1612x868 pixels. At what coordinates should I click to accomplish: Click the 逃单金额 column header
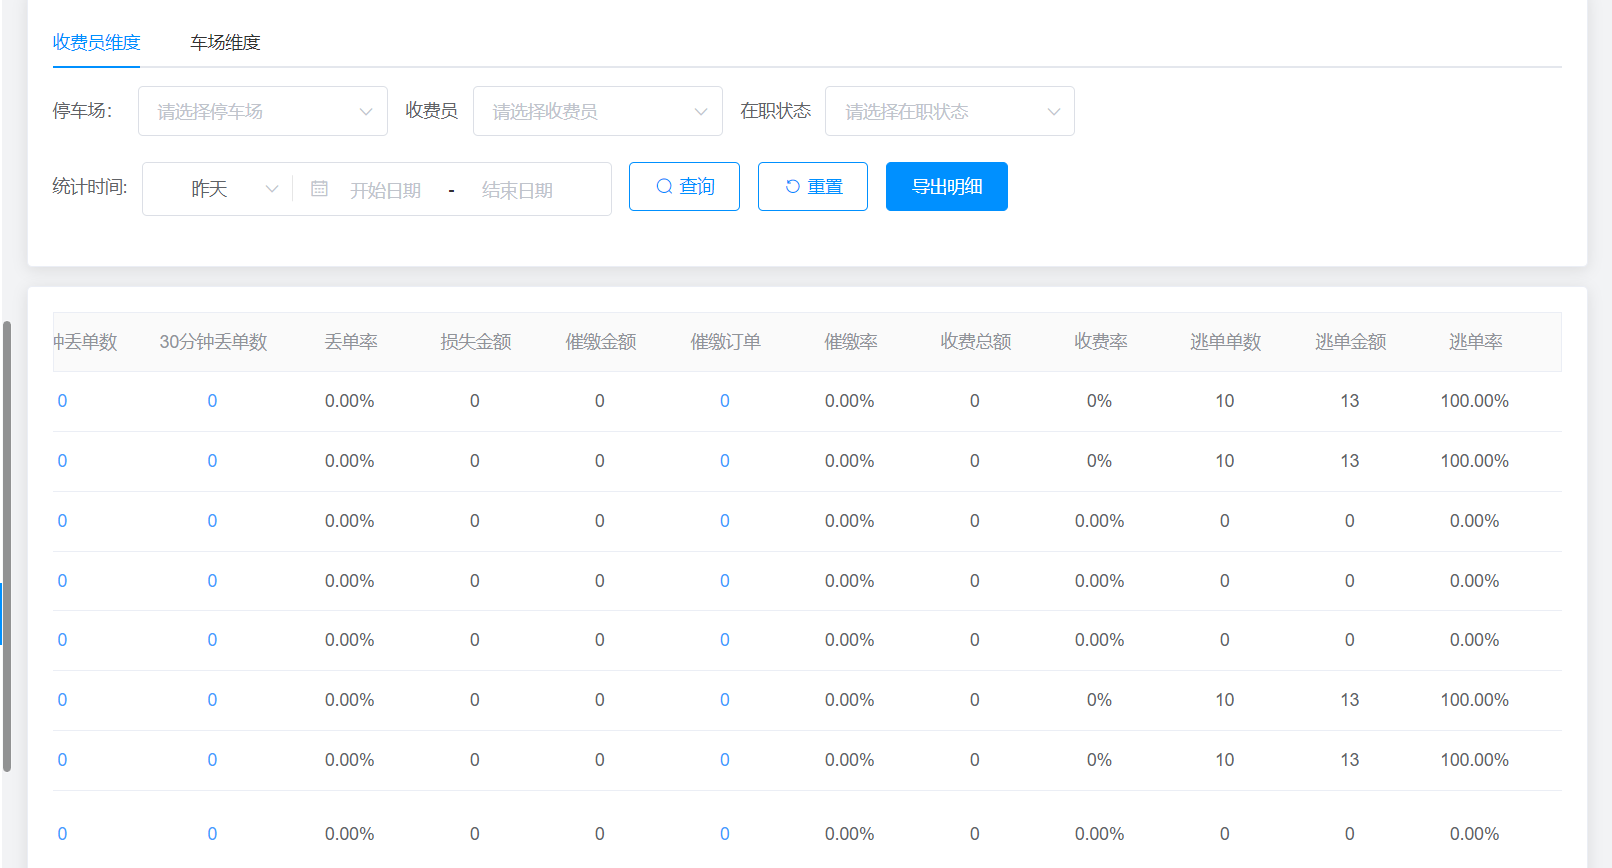point(1350,342)
